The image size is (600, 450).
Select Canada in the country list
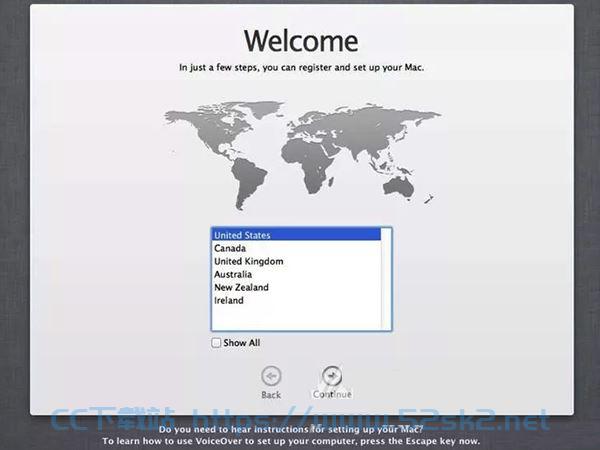297,248
